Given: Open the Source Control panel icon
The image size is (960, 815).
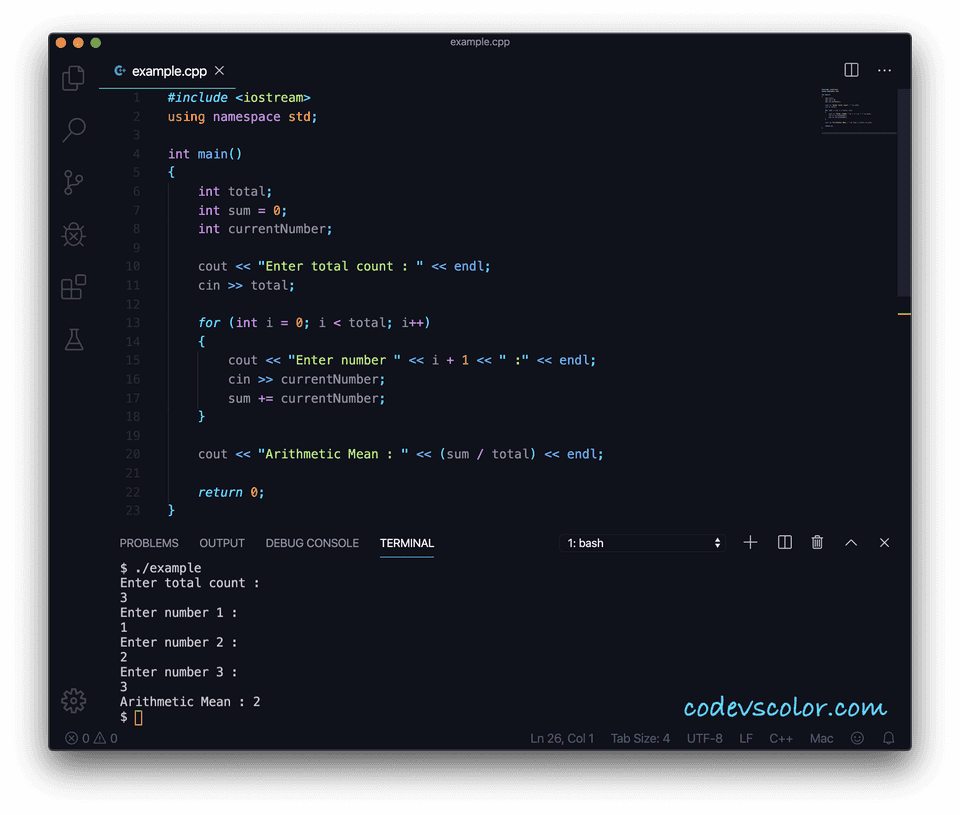Looking at the screenshot, I should (73, 182).
